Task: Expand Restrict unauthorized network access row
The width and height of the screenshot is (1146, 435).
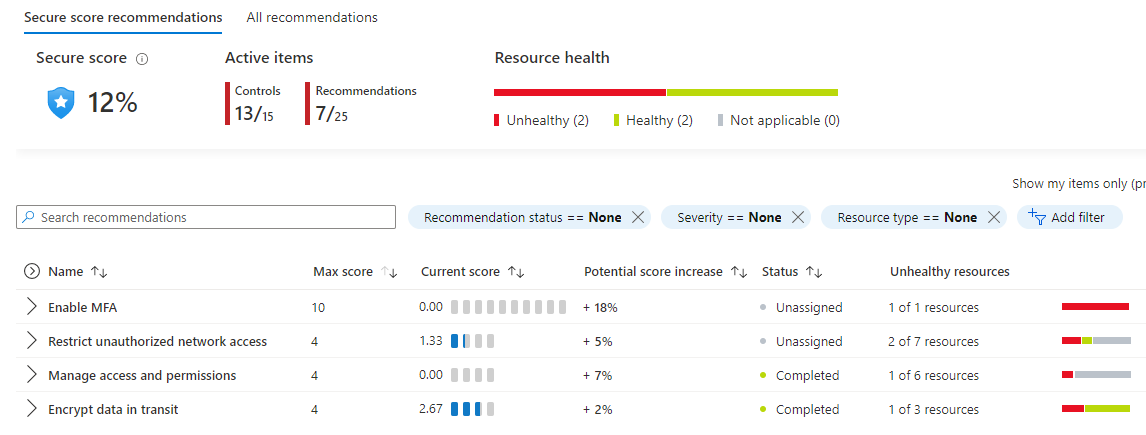Action: click(x=31, y=341)
